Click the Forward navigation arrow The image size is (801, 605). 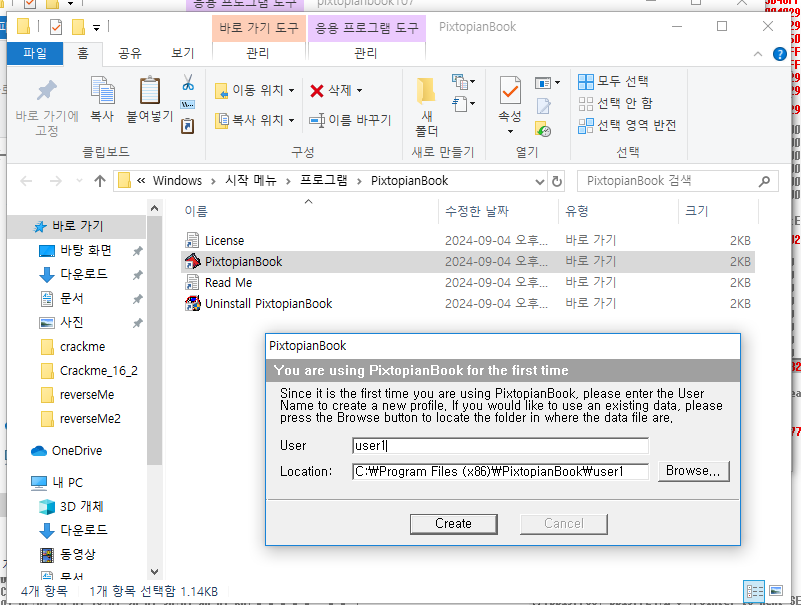click(56, 181)
